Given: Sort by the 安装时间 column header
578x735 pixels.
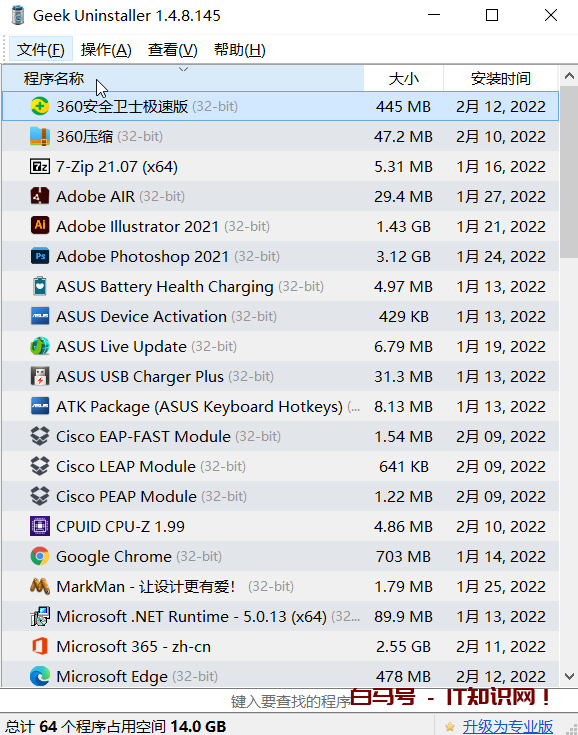Looking at the screenshot, I should pos(501,78).
